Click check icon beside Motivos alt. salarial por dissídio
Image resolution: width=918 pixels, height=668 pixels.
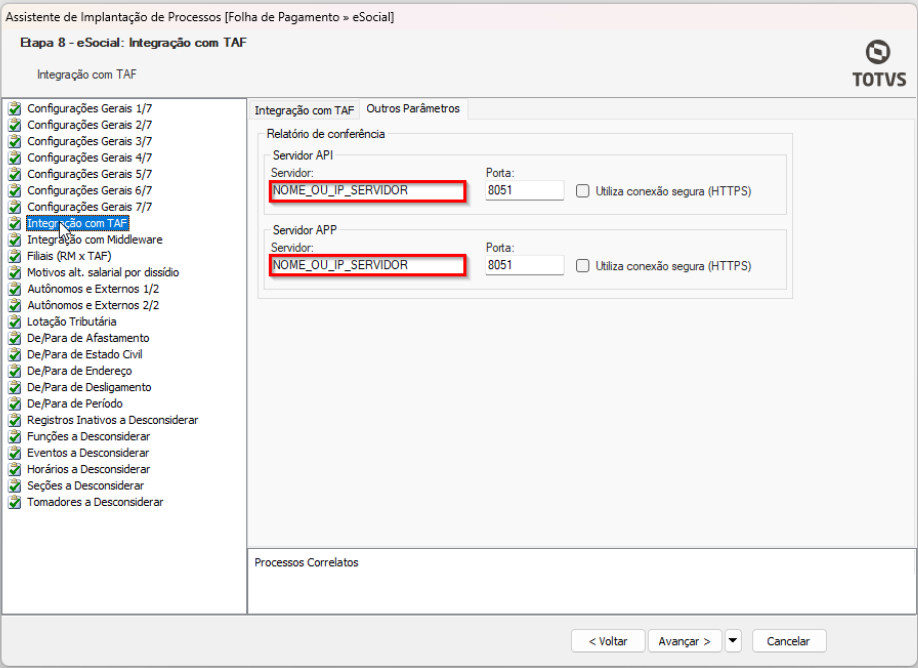pyautogui.click(x=15, y=272)
